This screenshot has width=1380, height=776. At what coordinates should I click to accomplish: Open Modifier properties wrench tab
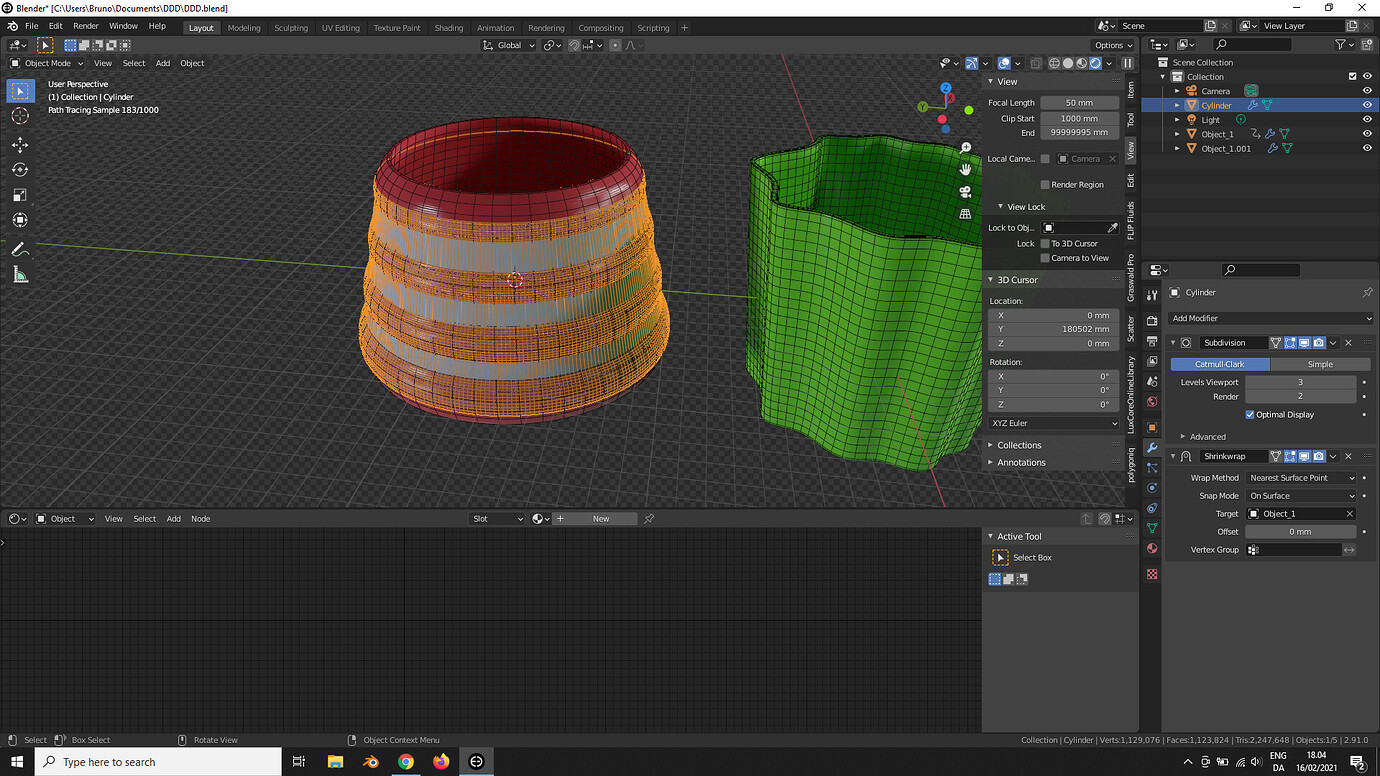1152,447
